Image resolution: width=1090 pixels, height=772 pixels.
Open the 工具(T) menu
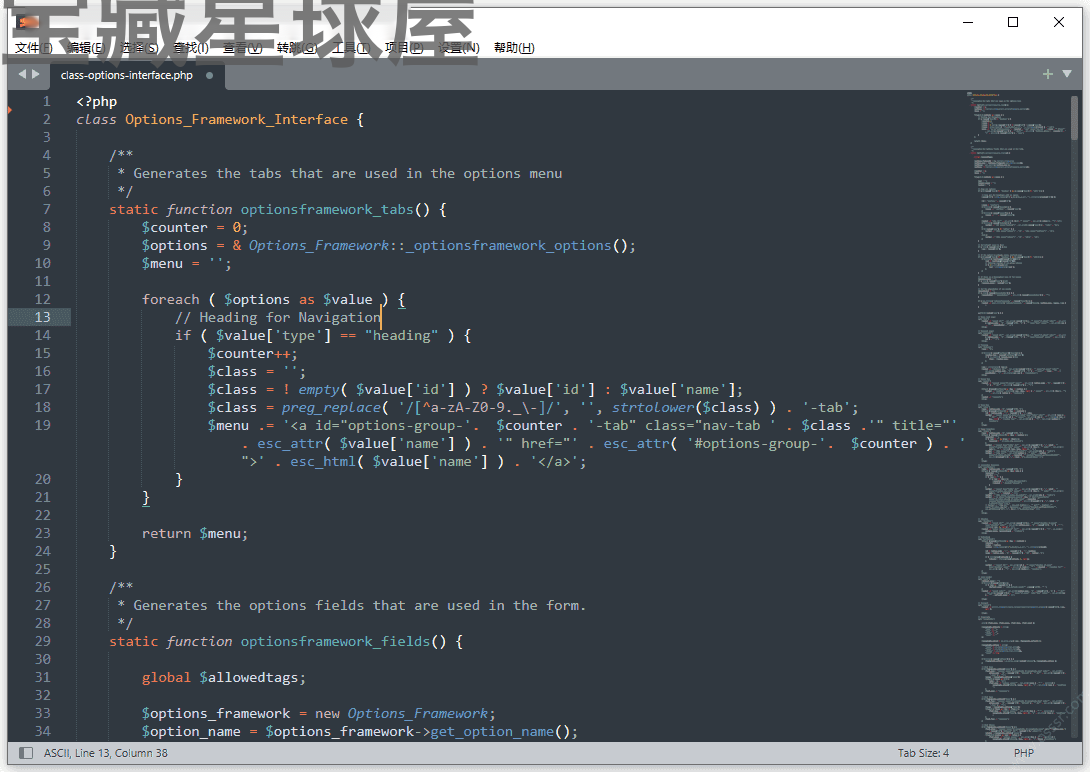pos(350,48)
